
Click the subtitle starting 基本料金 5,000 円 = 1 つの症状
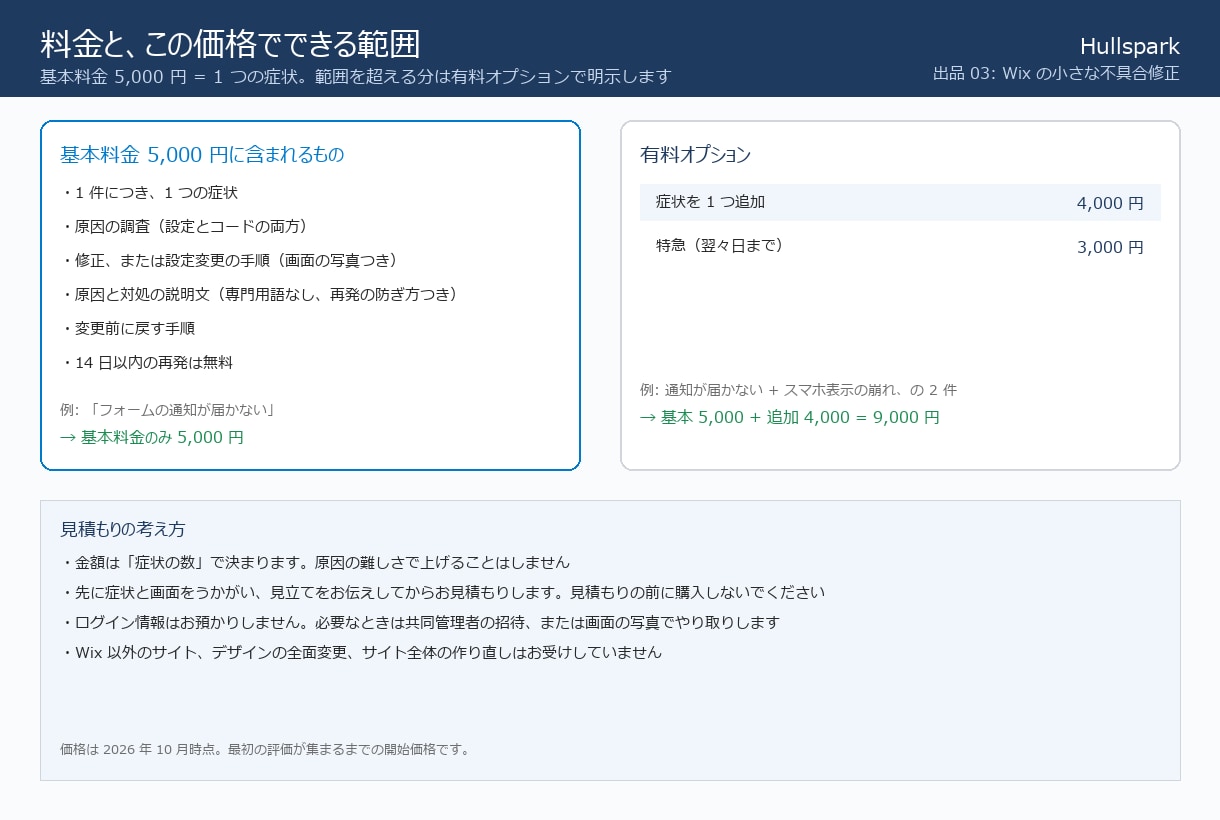click(355, 77)
